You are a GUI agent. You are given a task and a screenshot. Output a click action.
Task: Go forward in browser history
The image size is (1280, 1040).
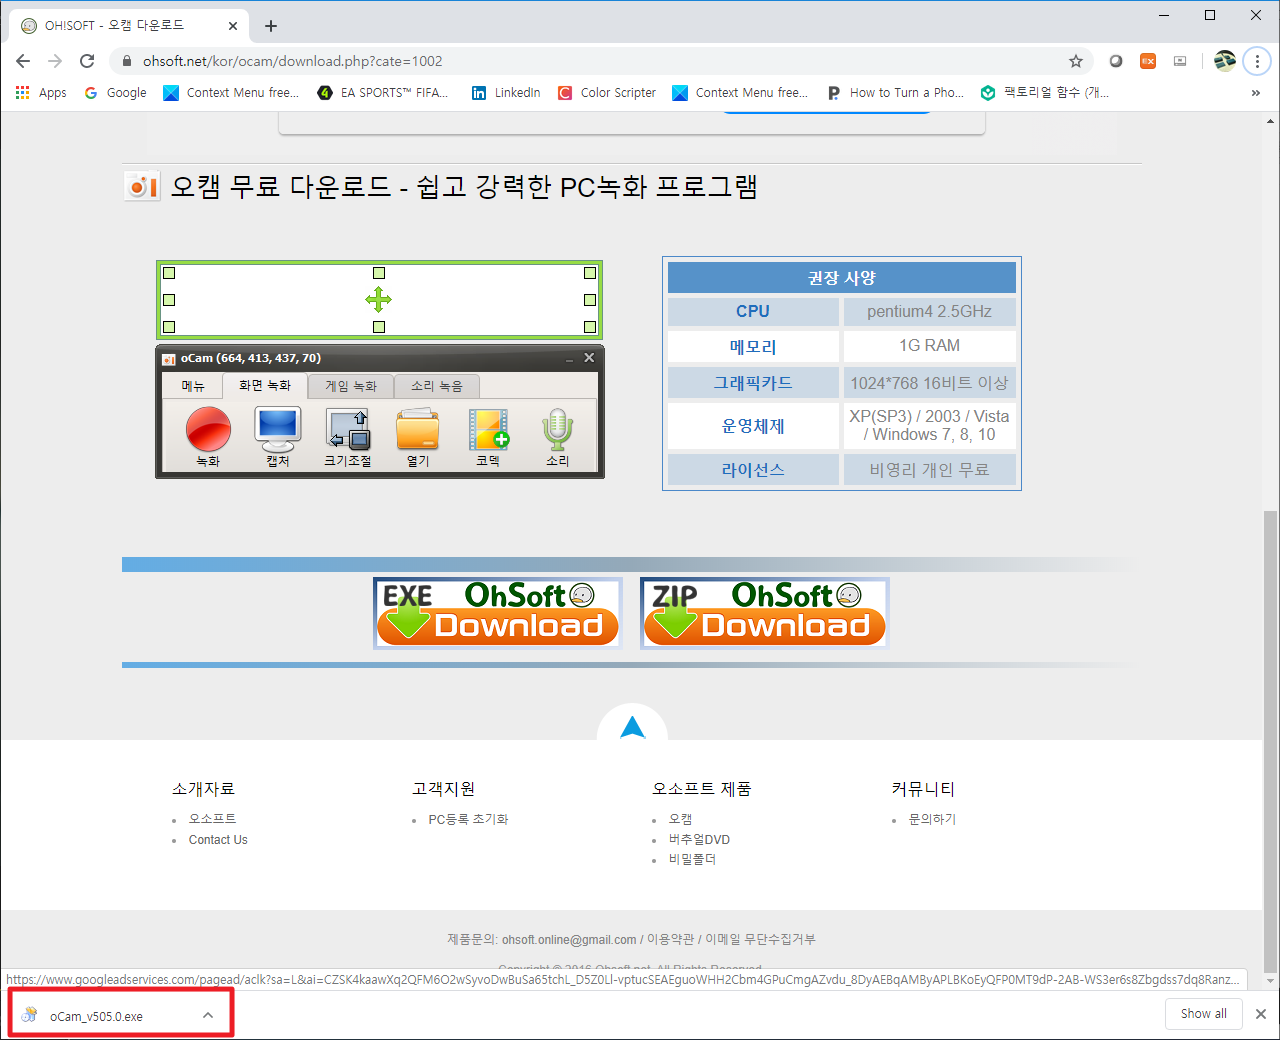click(x=55, y=61)
